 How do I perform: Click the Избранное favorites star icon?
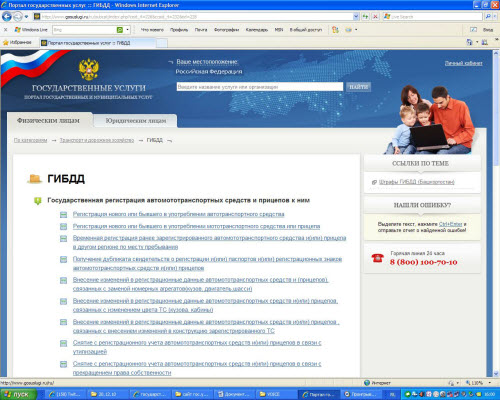[x=5, y=42]
